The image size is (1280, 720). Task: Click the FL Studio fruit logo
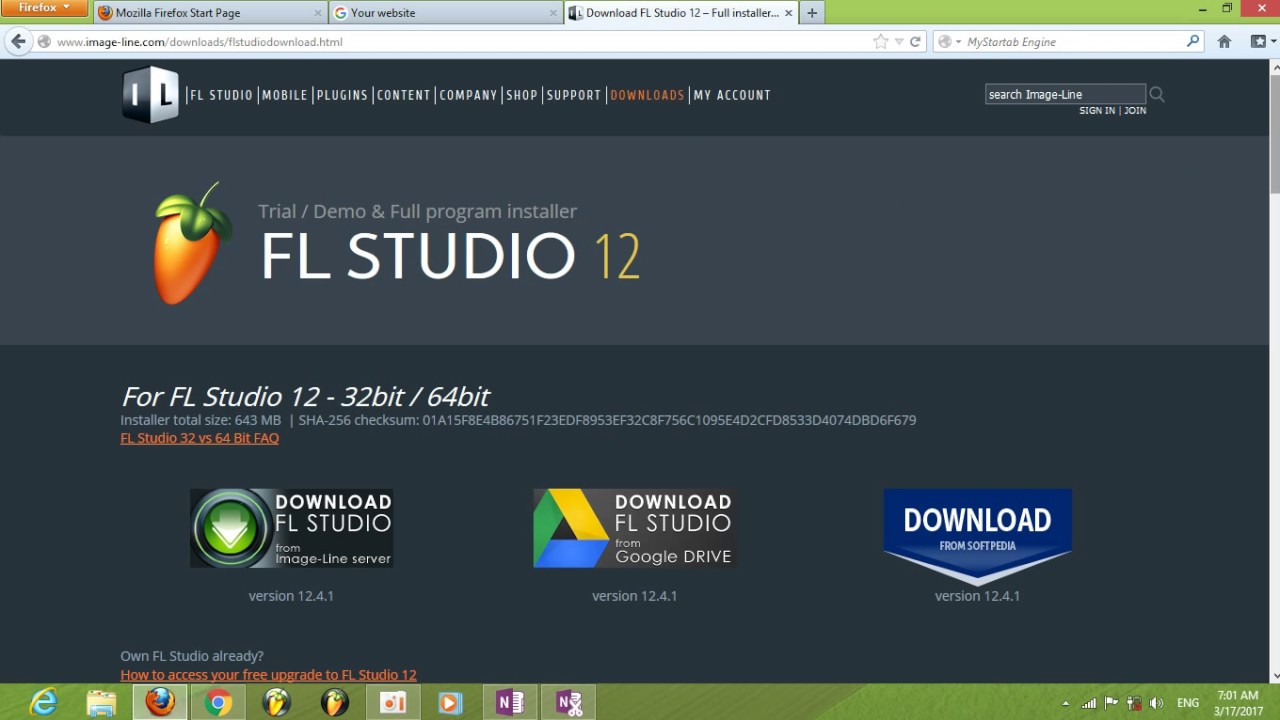click(x=193, y=243)
